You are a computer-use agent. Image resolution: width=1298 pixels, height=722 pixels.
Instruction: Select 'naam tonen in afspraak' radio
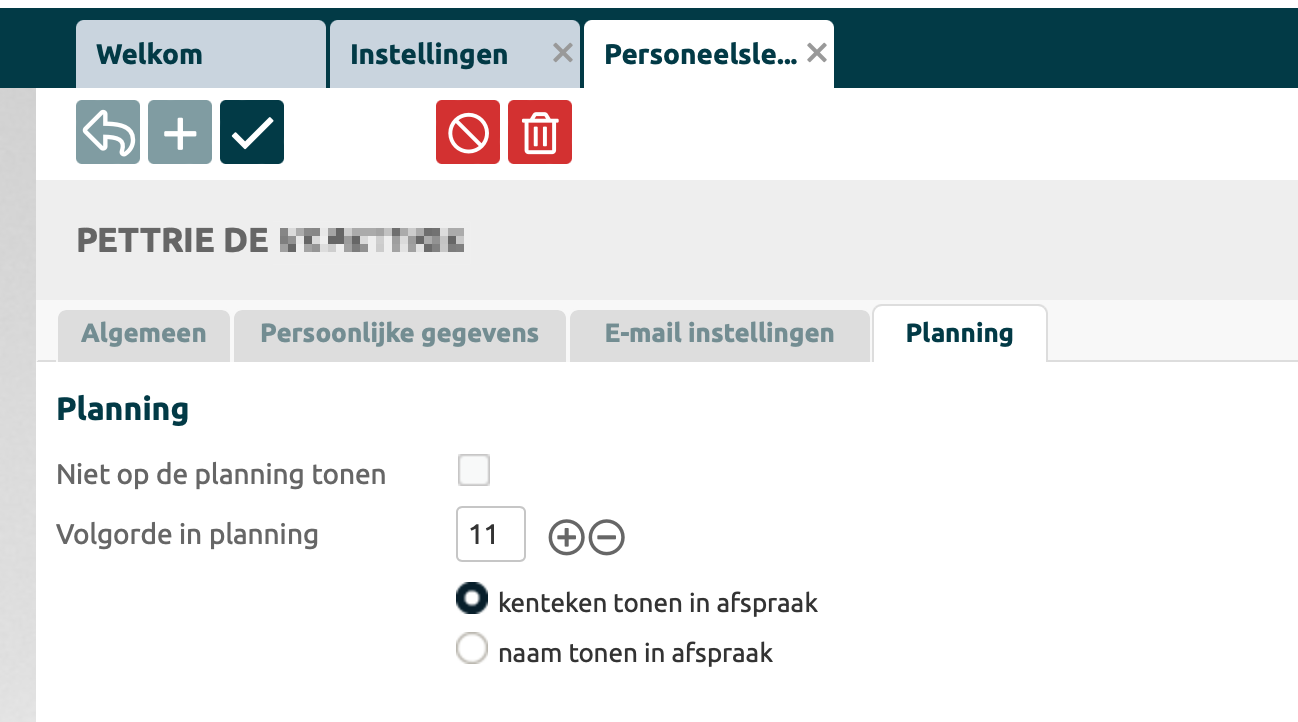[x=472, y=650]
